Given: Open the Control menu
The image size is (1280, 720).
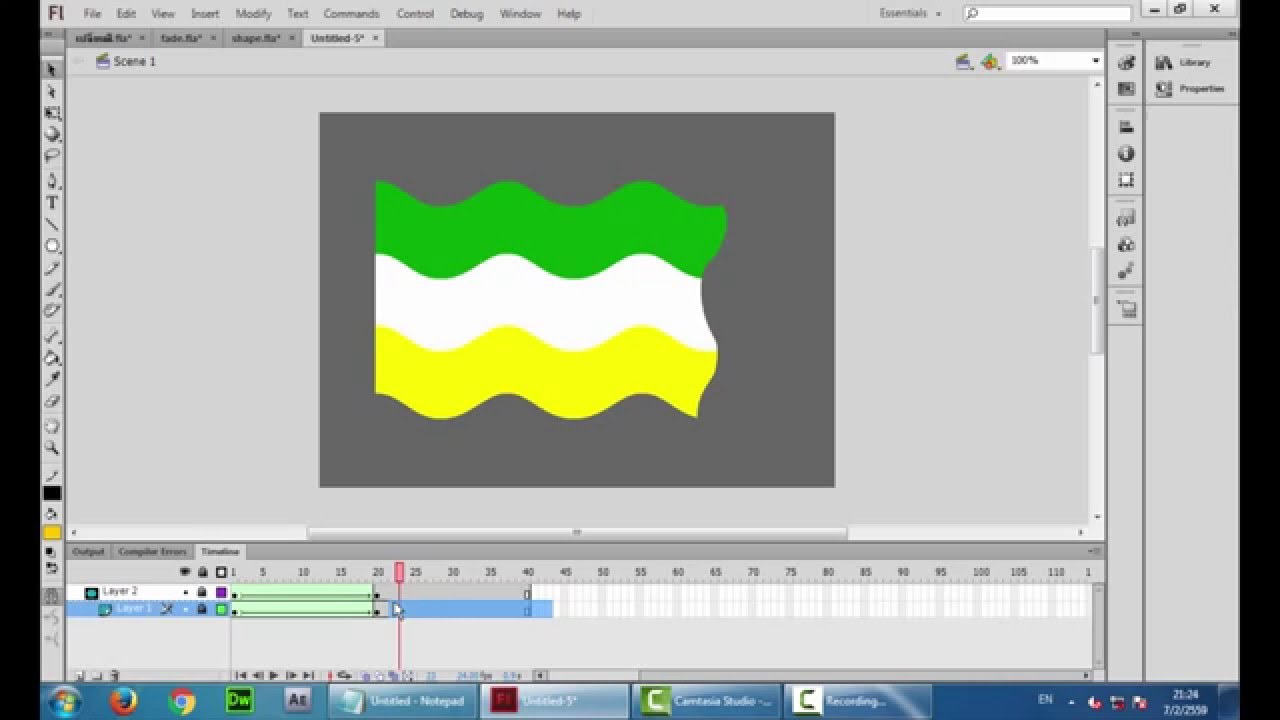Looking at the screenshot, I should [415, 14].
